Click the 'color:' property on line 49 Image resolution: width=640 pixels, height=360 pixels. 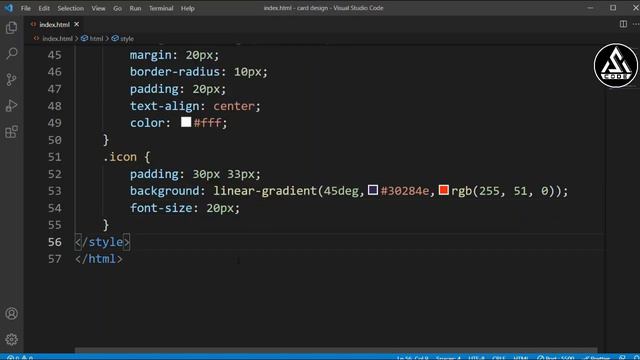(150, 123)
